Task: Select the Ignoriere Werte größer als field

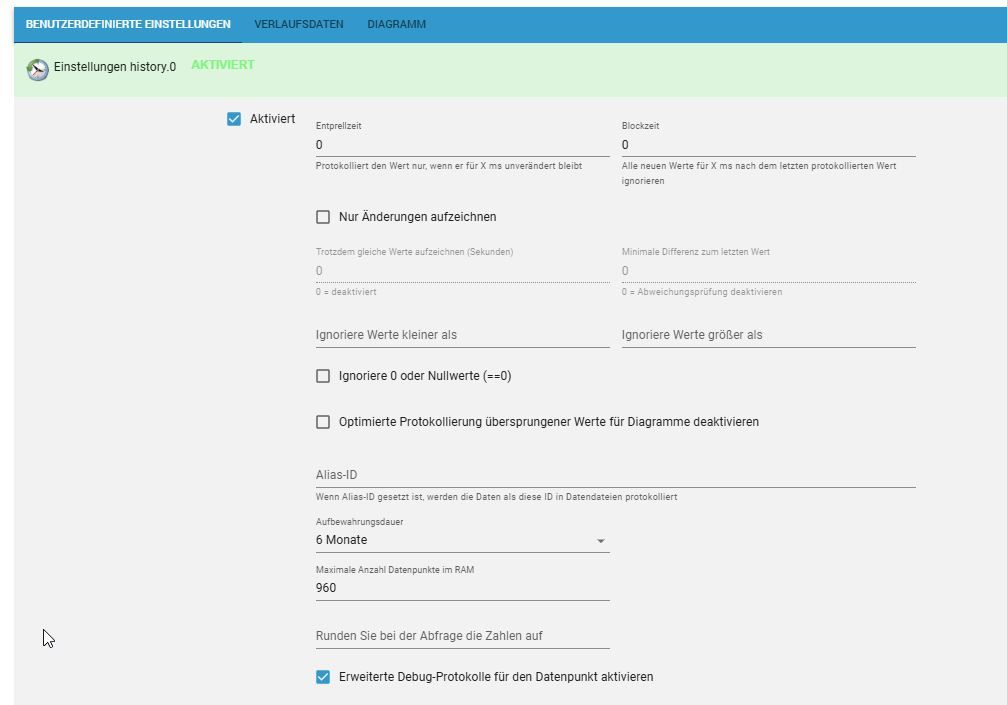Action: point(768,335)
